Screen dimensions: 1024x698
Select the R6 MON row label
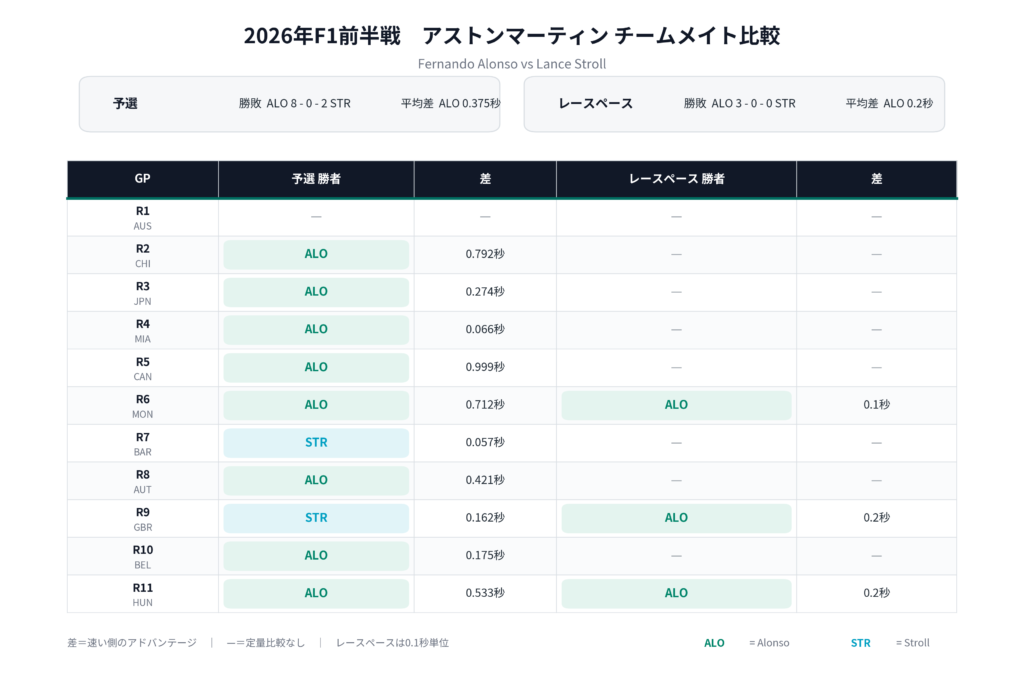[x=142, y=406]
